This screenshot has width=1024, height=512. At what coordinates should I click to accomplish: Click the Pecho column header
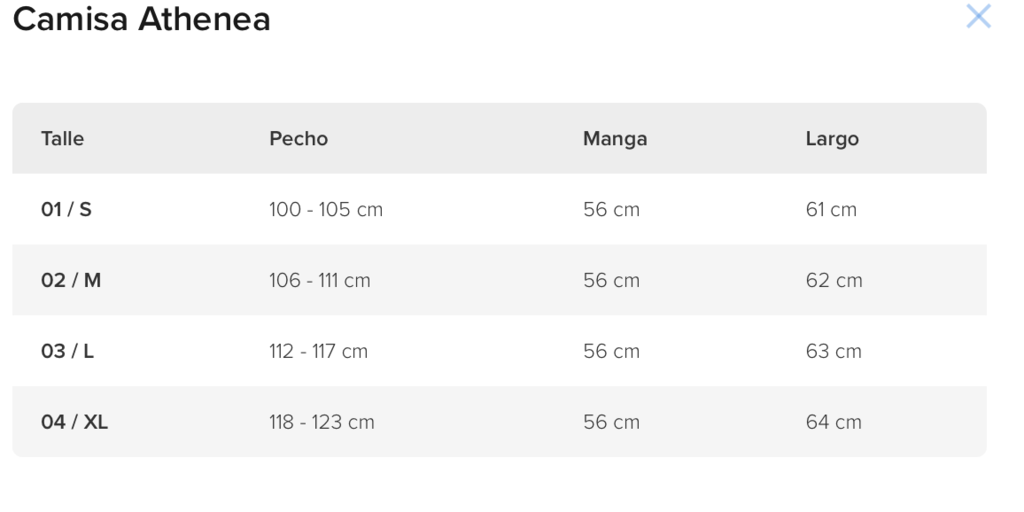click(x=298, y=138)
